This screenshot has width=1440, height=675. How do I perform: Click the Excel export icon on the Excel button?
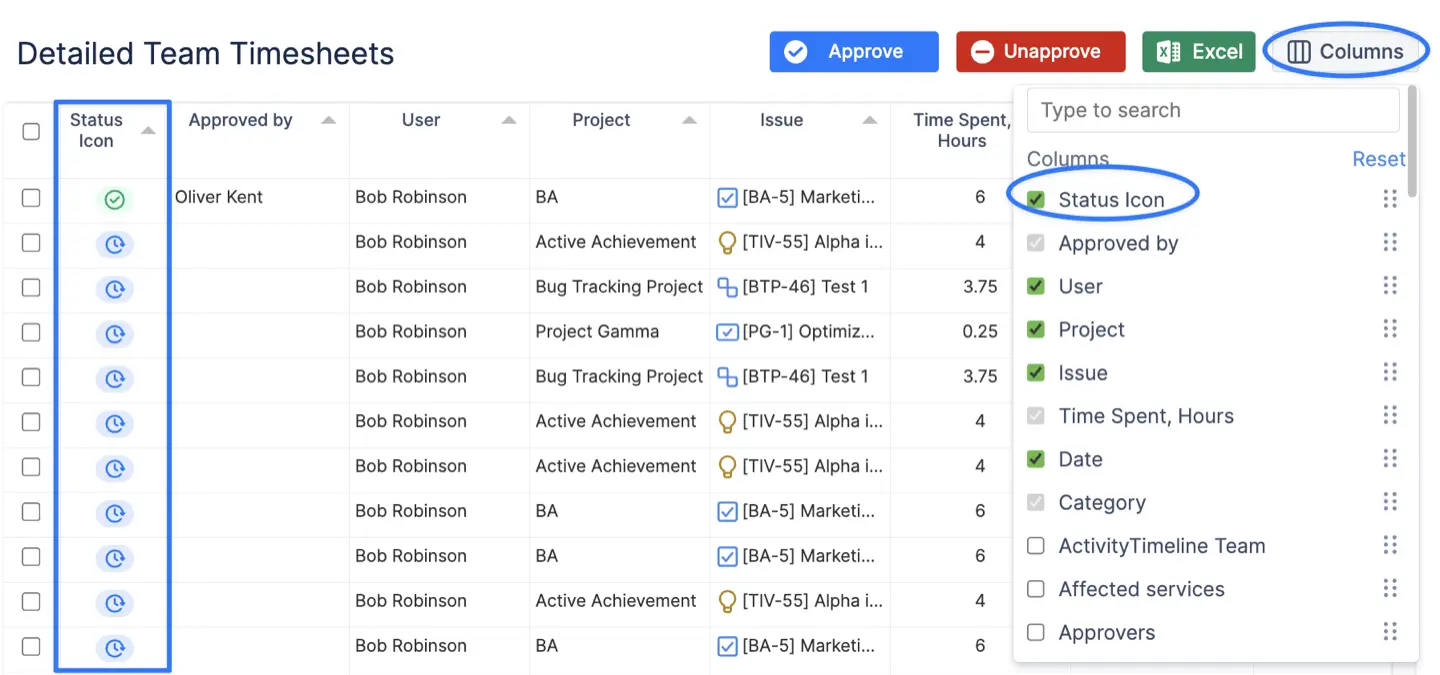pyautogui.click(x=1166, y=51)
